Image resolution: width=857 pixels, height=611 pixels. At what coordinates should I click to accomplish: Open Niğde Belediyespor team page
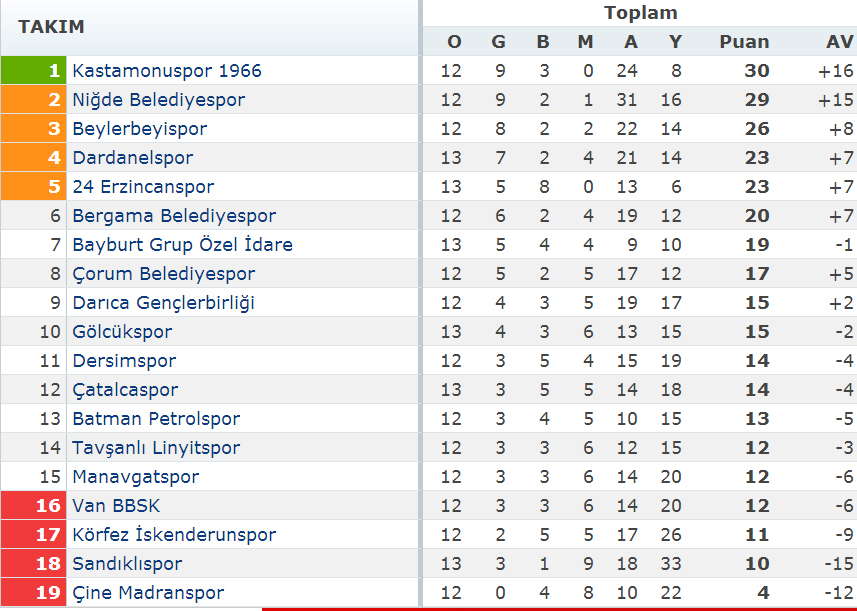tap(159, 100)
